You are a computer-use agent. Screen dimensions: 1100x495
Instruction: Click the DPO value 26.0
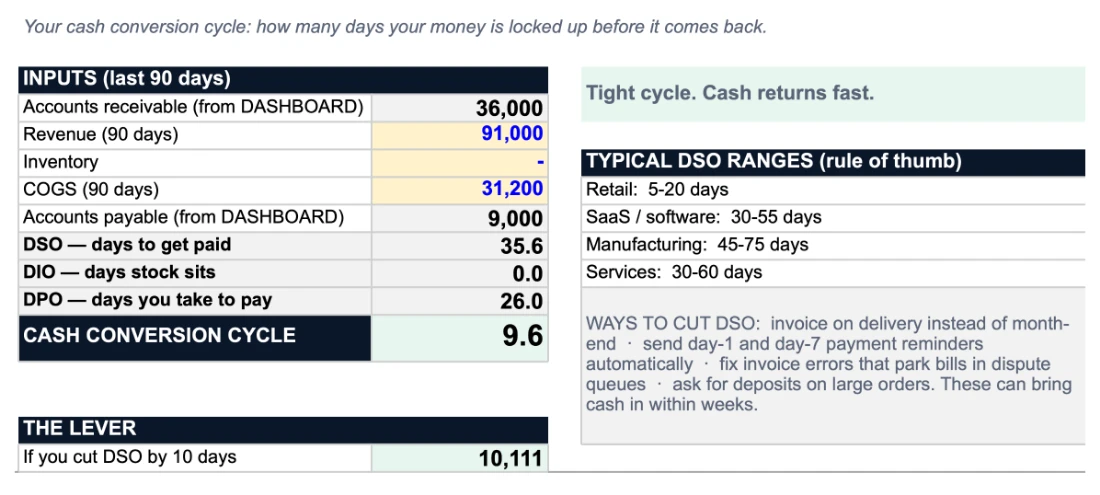point(460,301)
